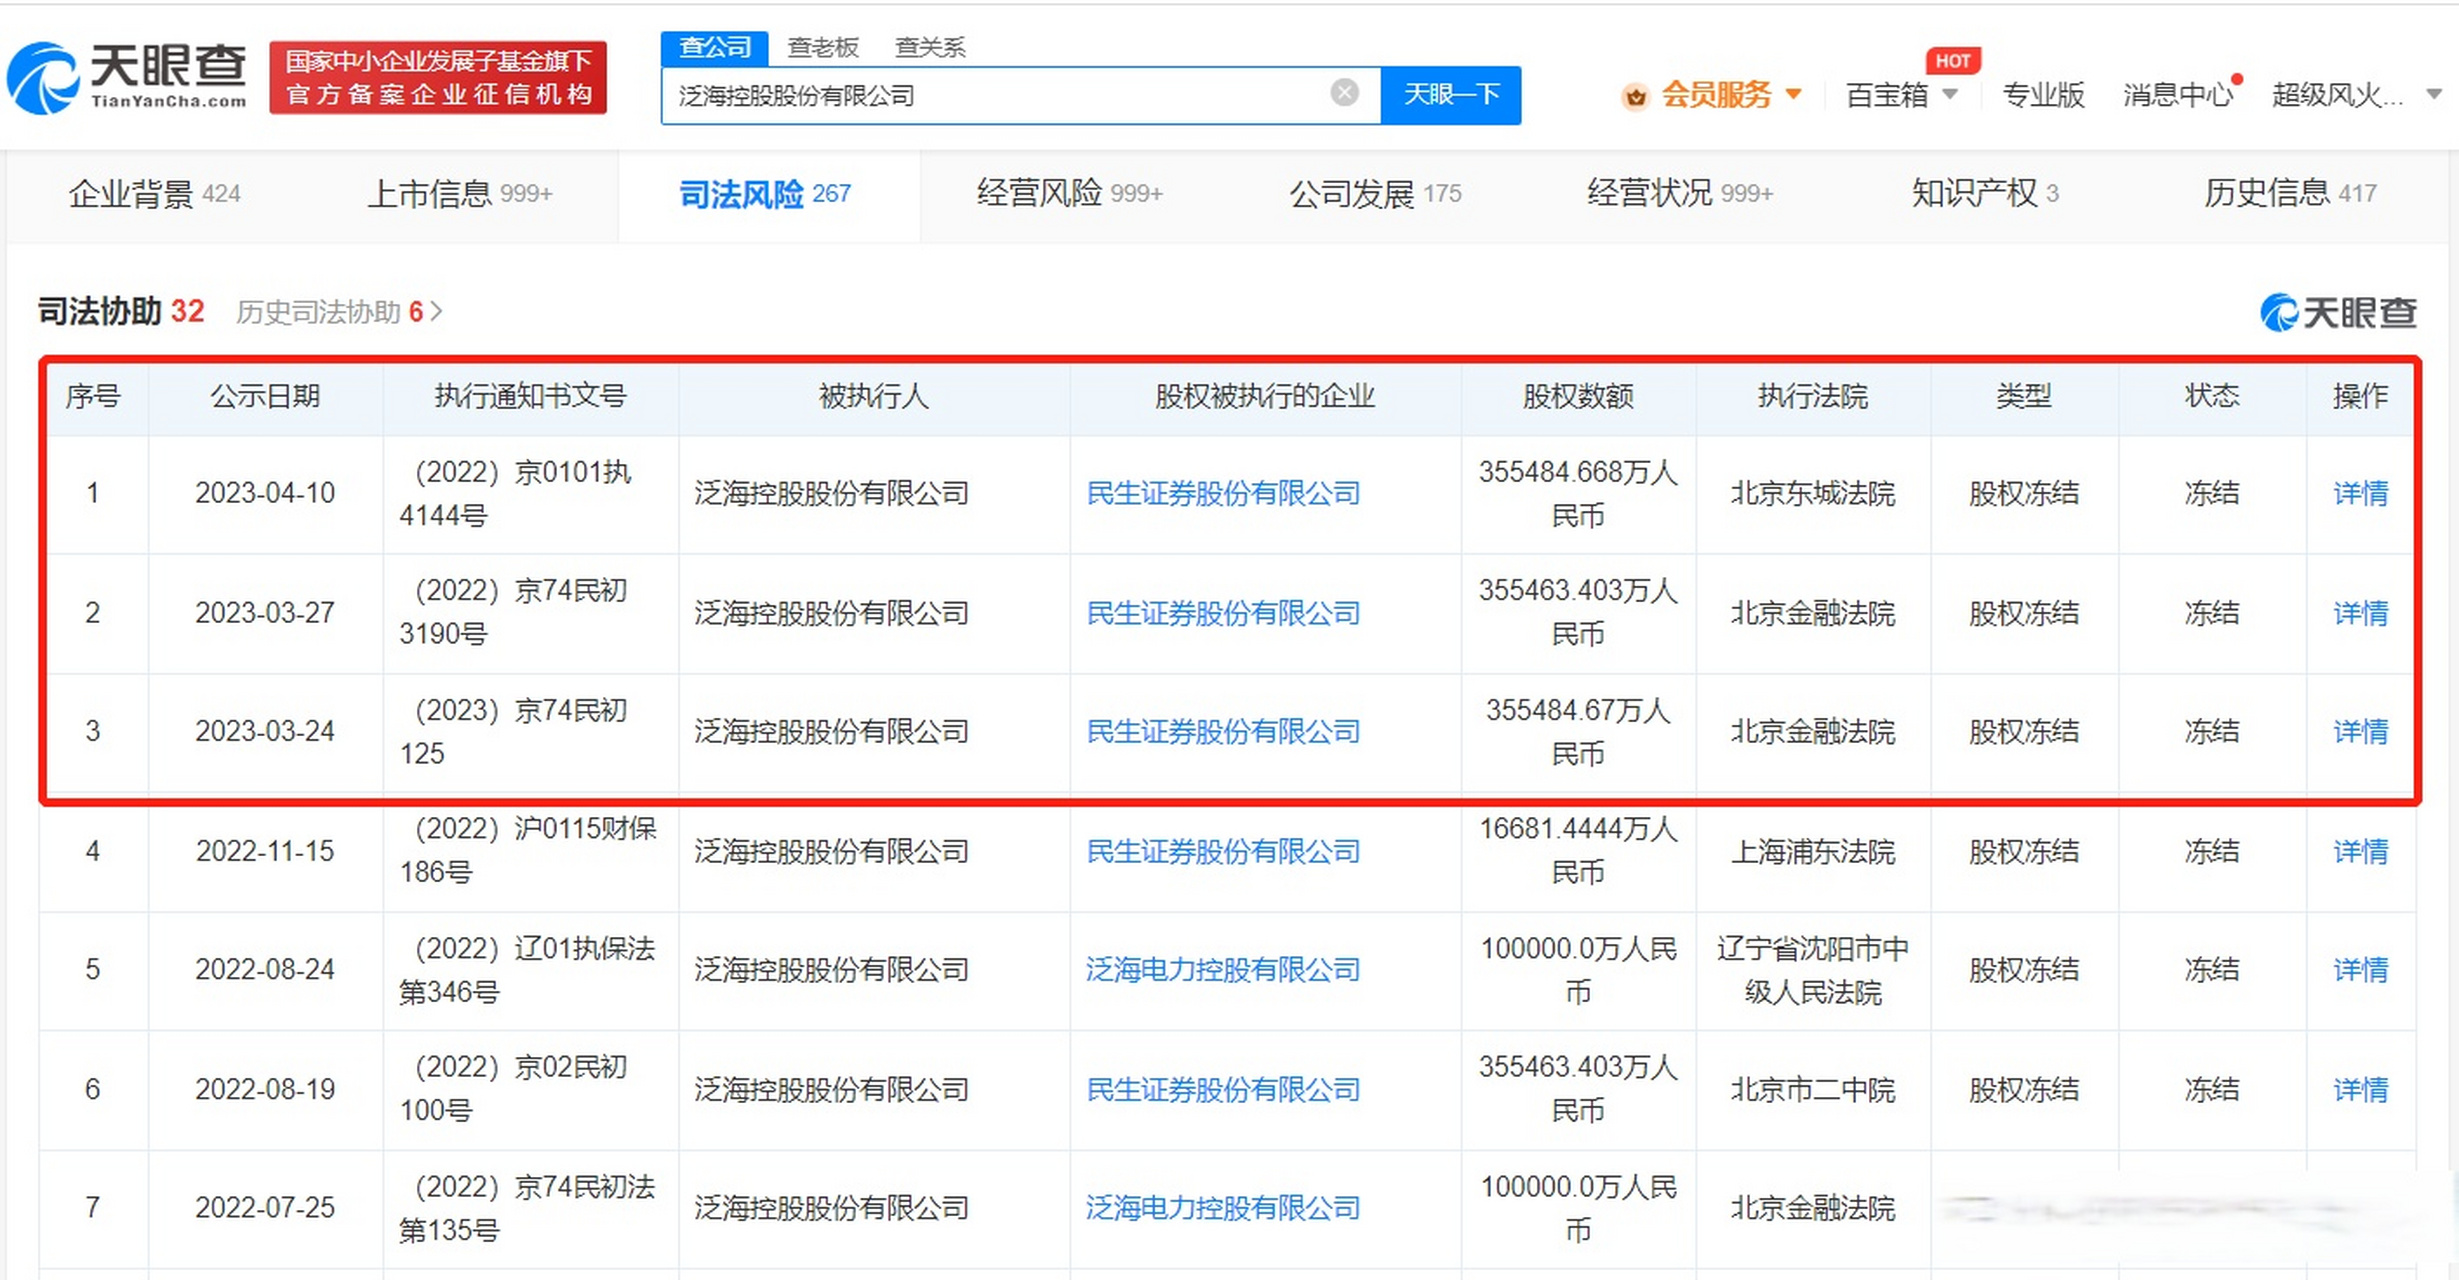The width and height of the screenshot is (2459, 1280).
Task: Open the TianYanCha logo homepage
Action: (x=127, y=77)
